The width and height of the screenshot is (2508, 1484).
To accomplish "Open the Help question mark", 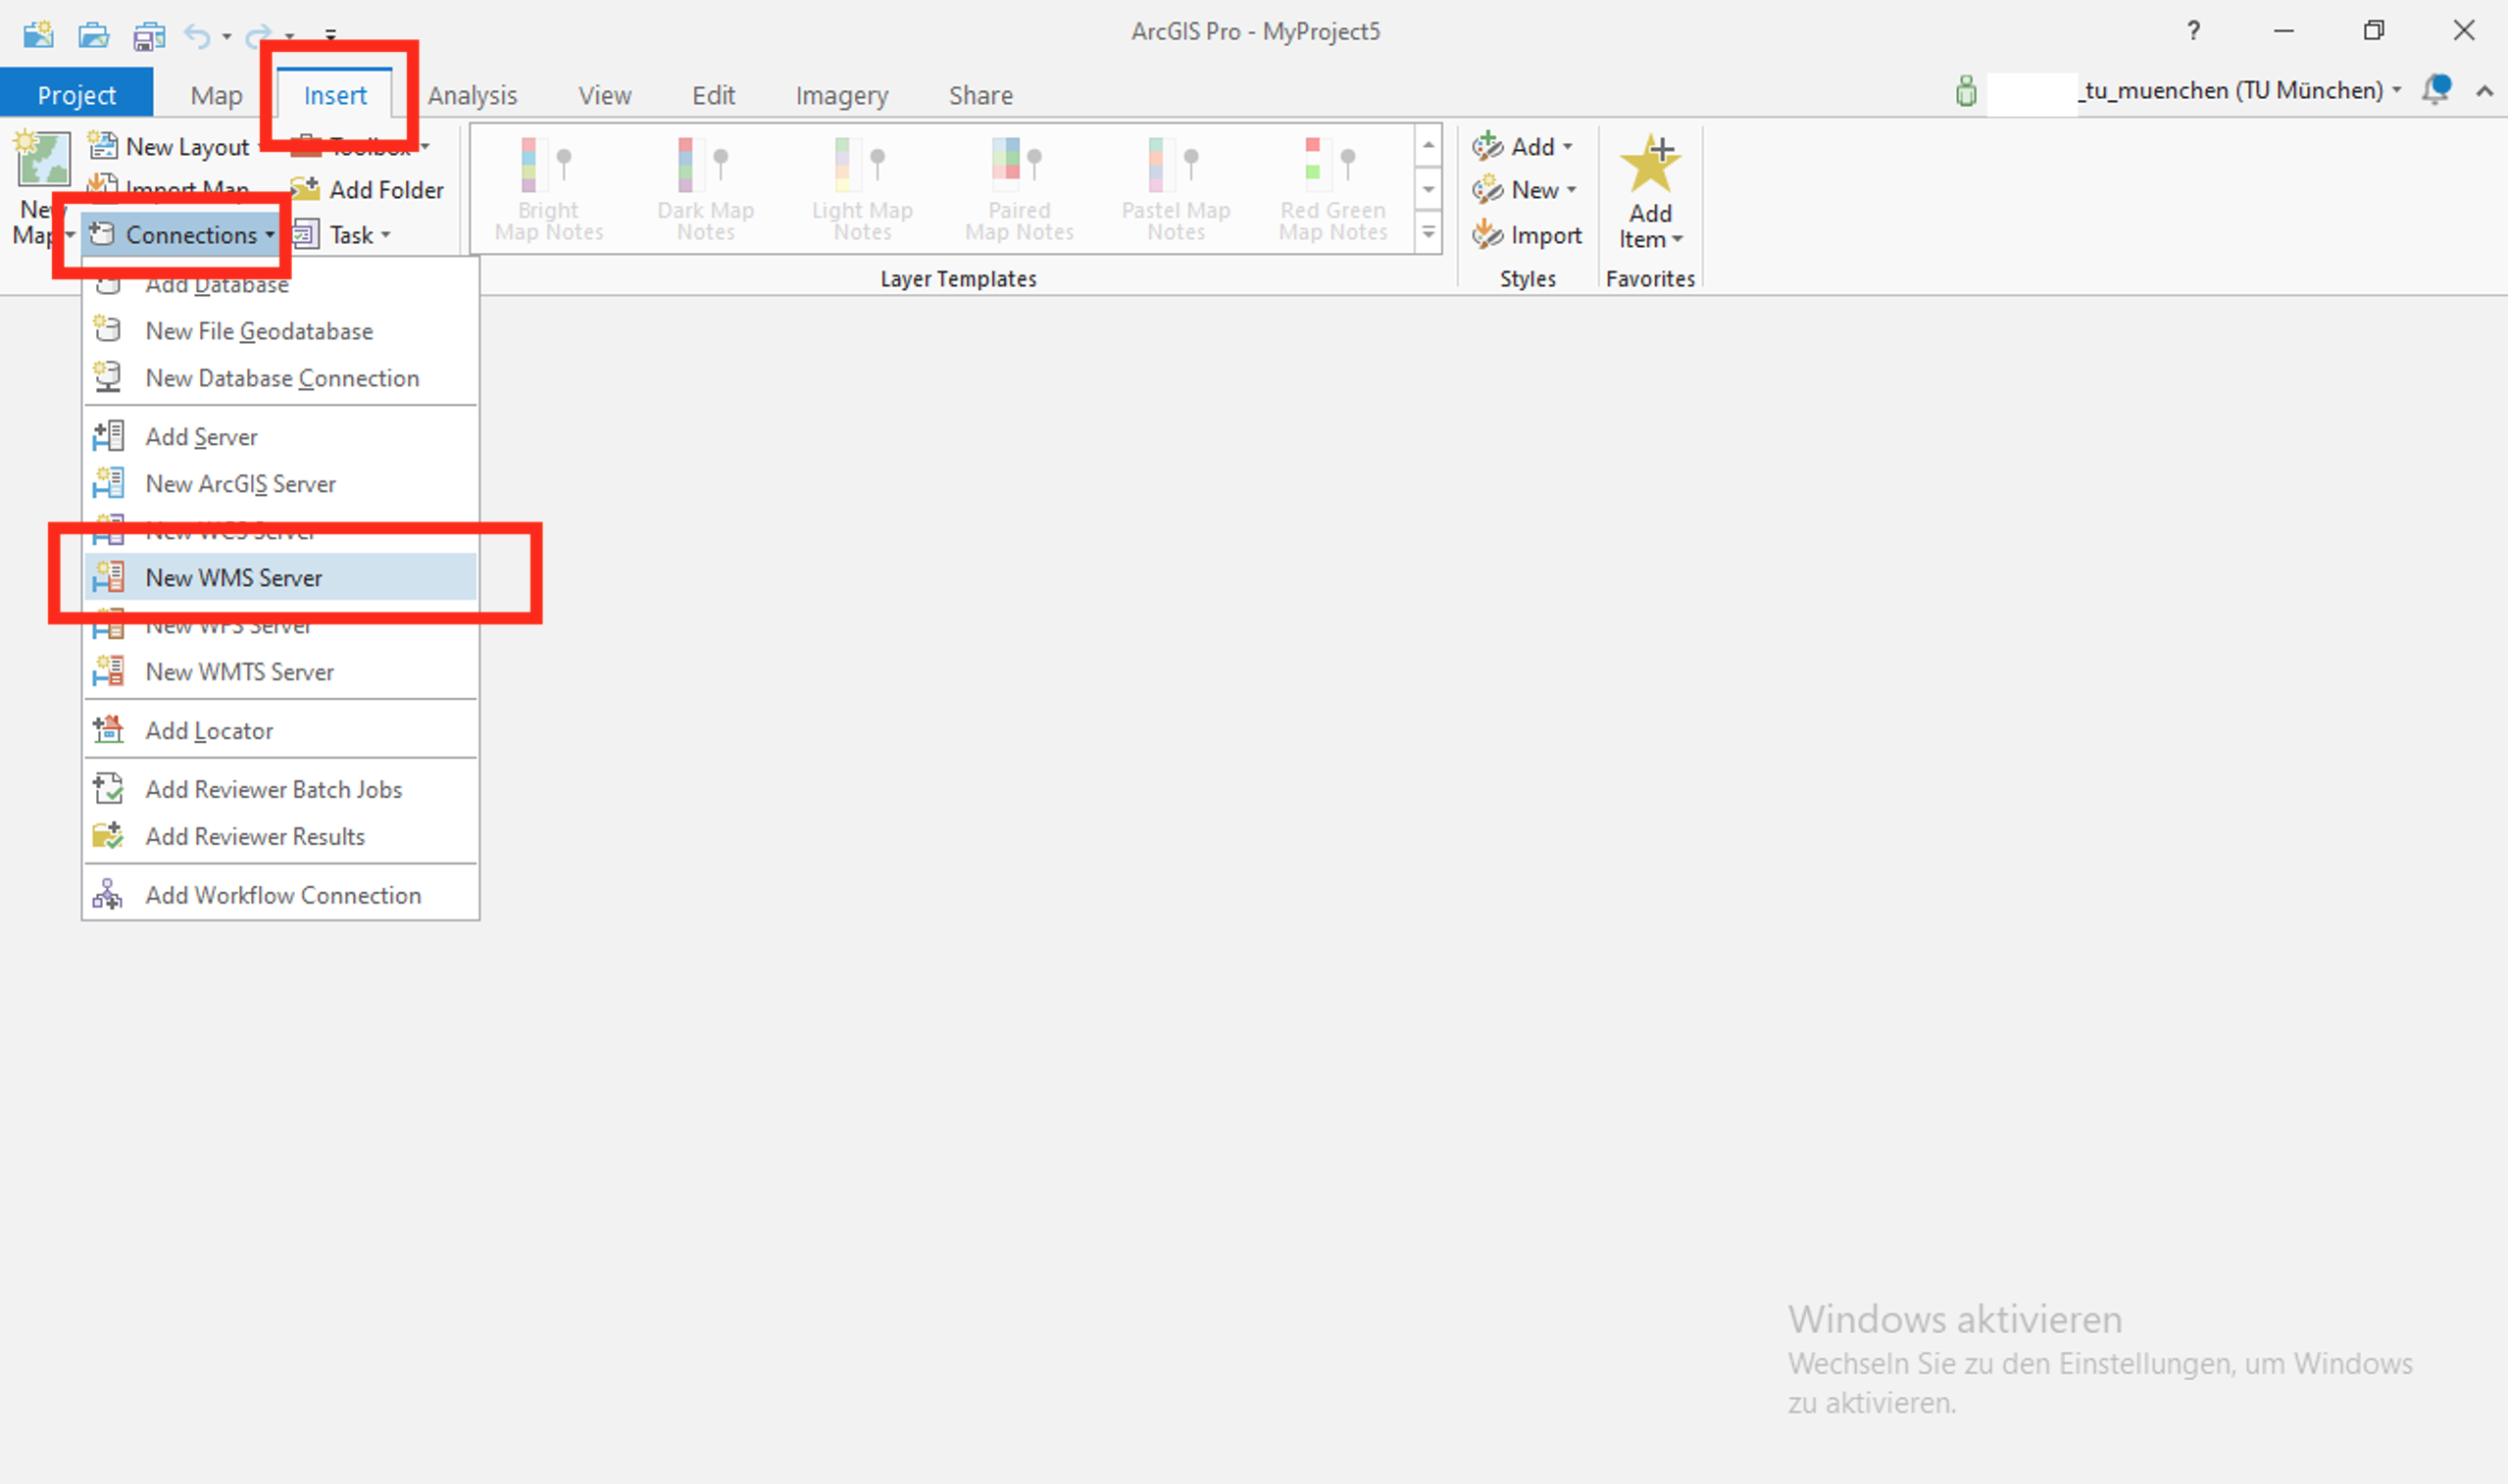I will (2193, 31).
